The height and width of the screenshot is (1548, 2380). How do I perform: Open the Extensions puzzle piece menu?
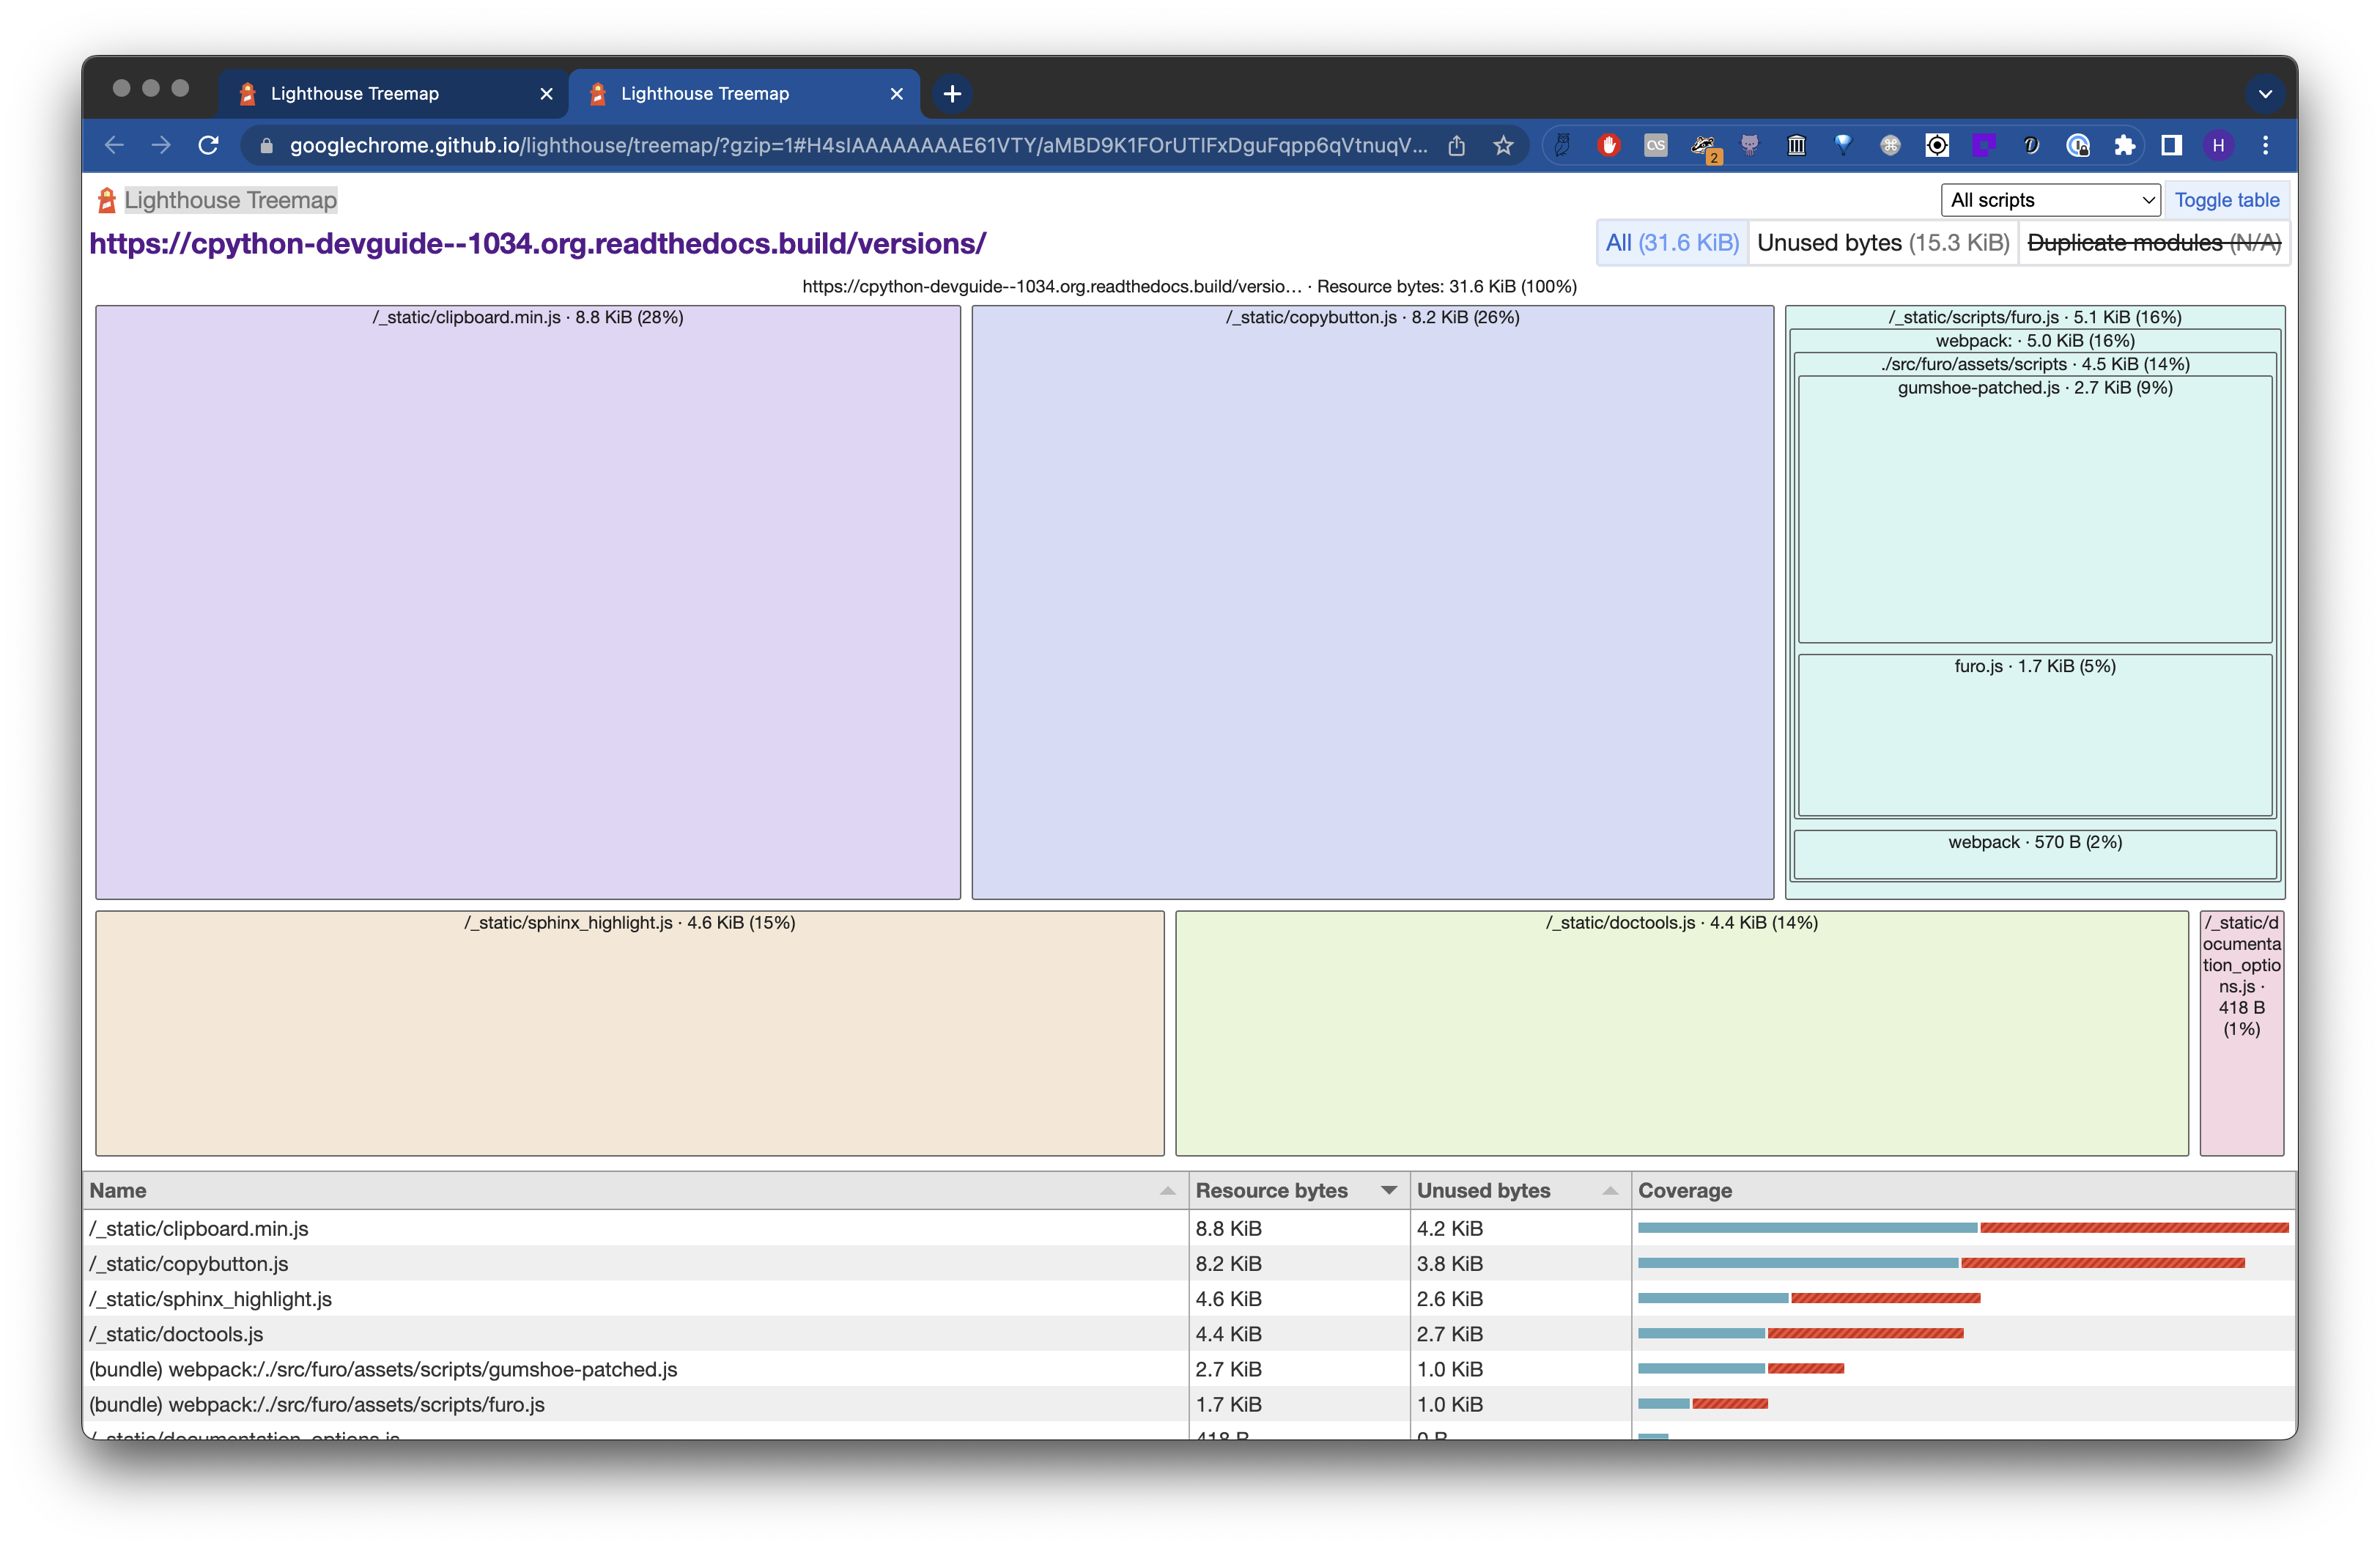2125,146
